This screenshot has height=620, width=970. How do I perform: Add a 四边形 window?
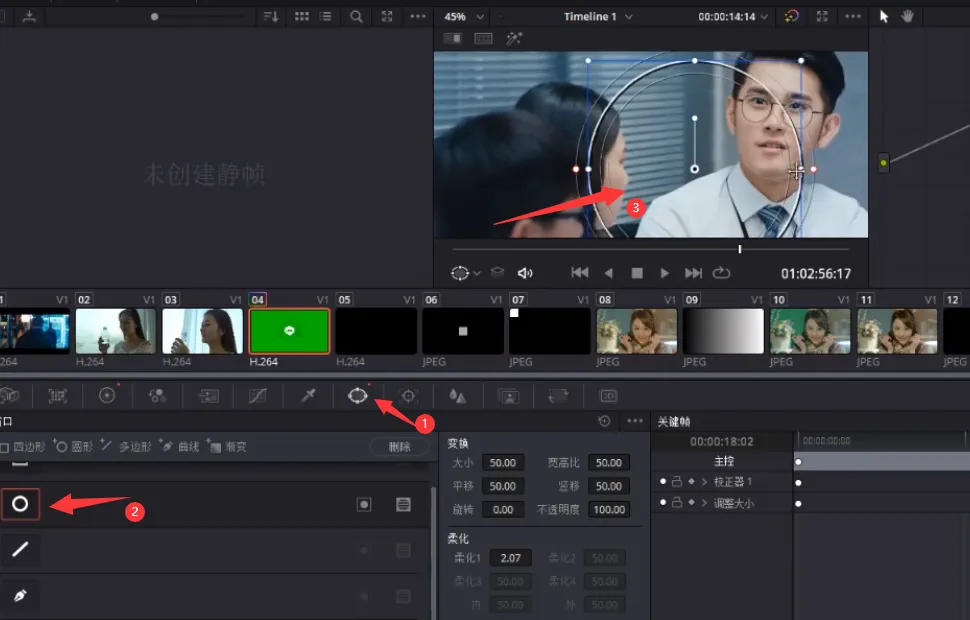23,447
